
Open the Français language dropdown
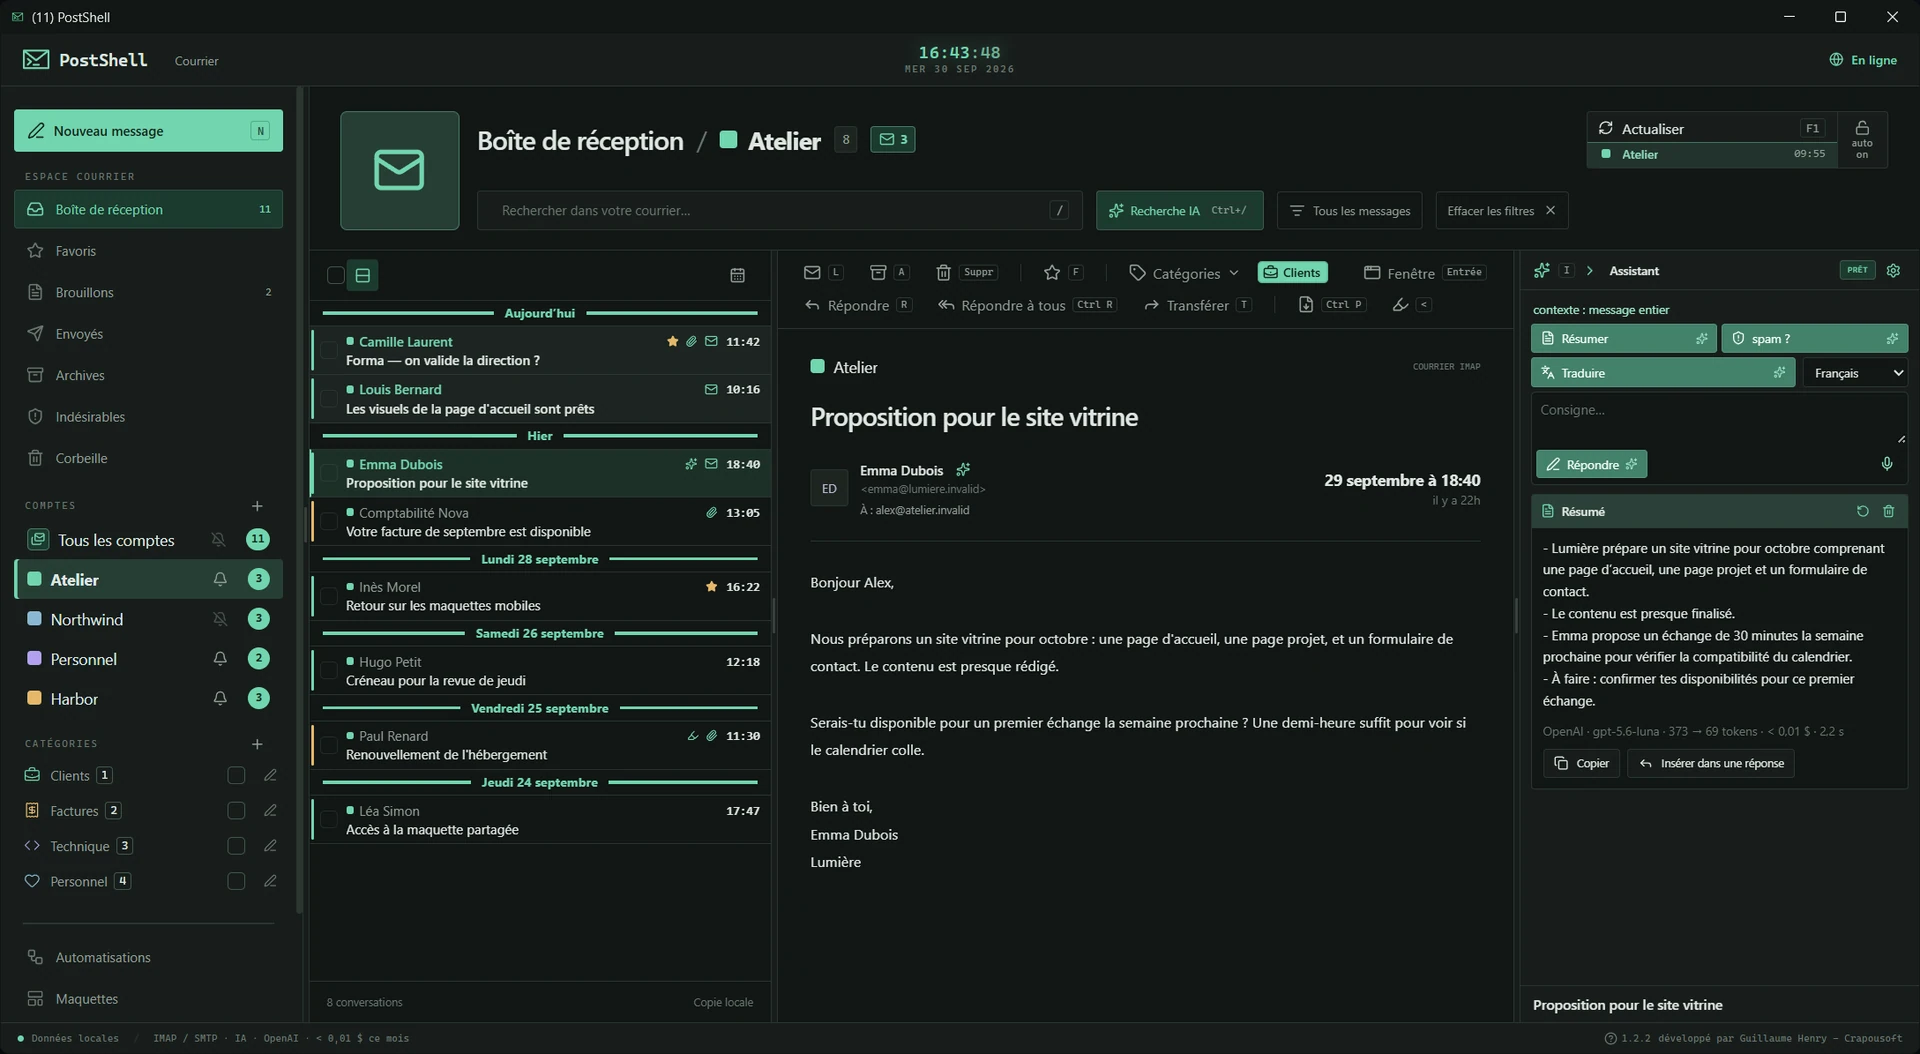[x=1856, y=373]
